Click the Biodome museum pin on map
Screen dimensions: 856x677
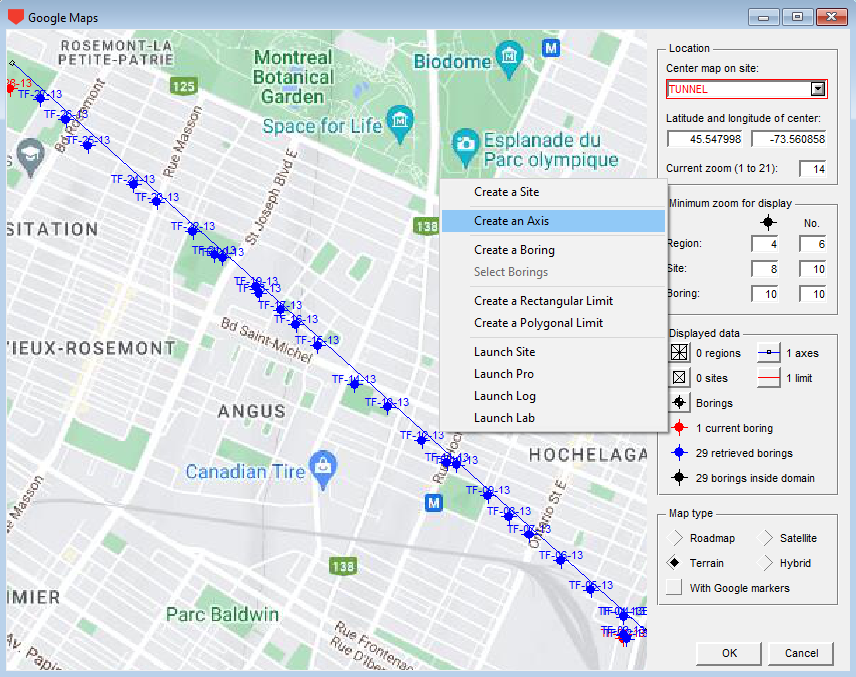pyautogui.click(x=509, y=58)
